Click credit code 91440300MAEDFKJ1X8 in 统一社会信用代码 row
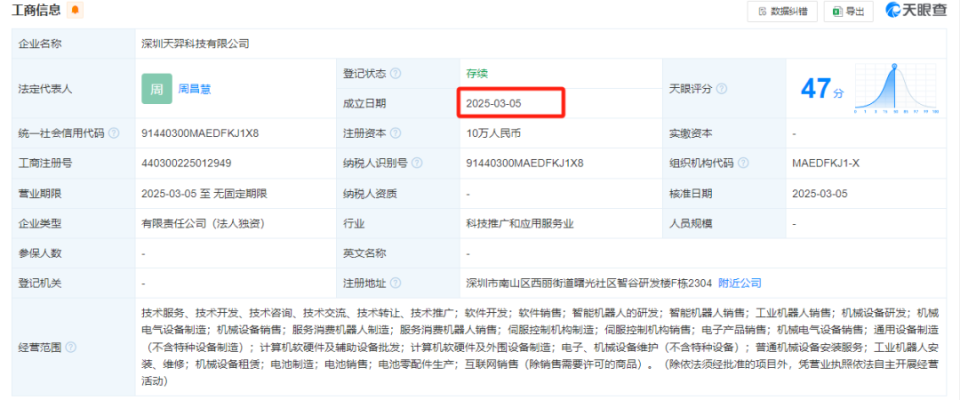Image resolution: width=960 pixels, height=400 pixels. pyautogui.click(x=200, y=133)
